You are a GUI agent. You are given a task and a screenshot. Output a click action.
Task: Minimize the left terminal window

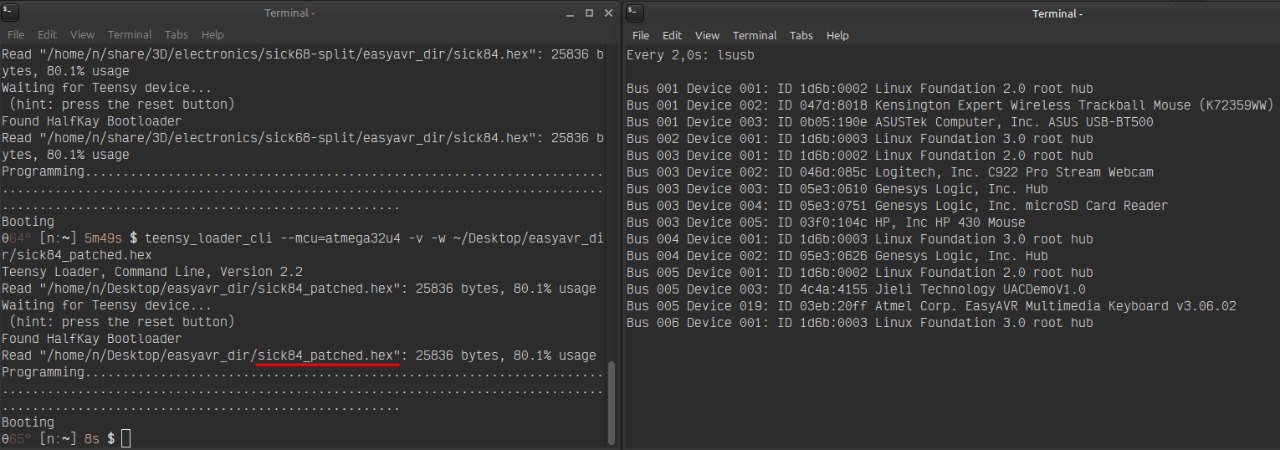tap(569, 13)
